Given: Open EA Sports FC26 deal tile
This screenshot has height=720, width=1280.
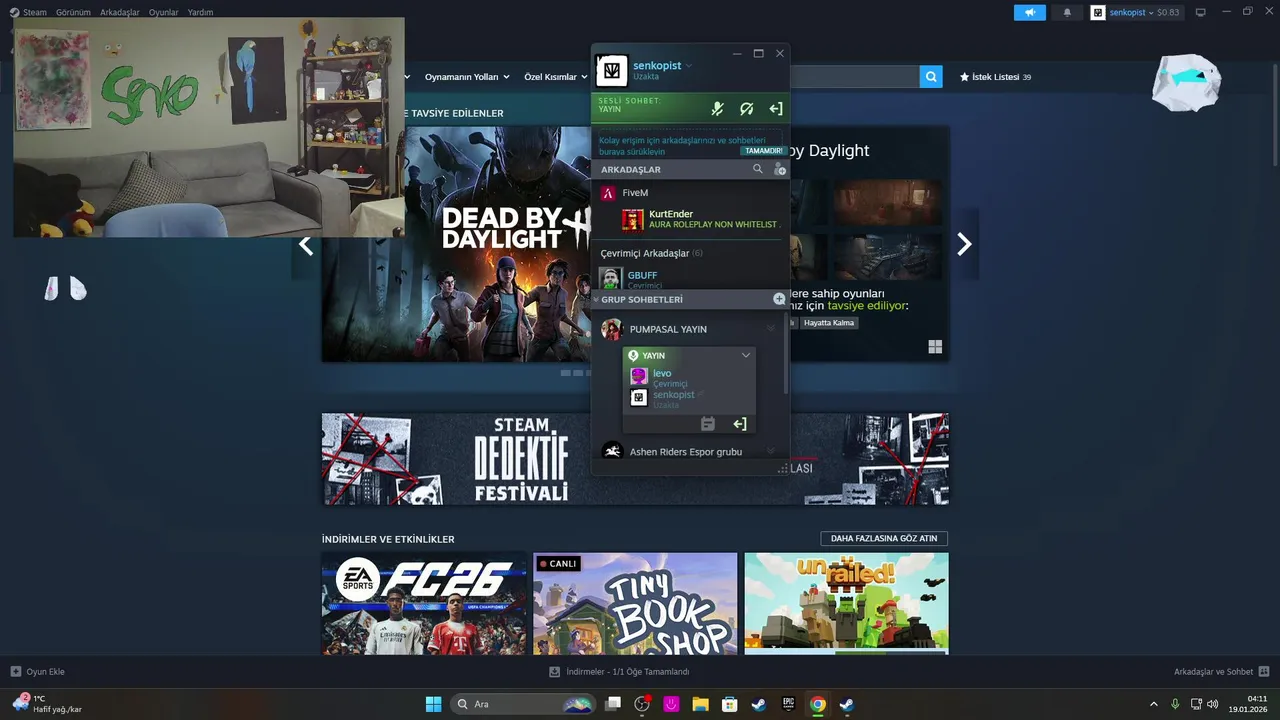Looking at the screenshot, I should [424, 604].
